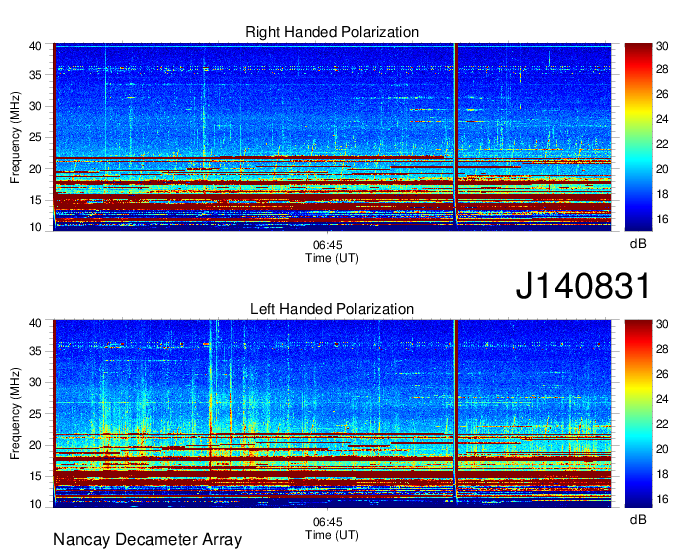Image resolution: width=680 pixels, height=552 pixels.
Task: Click the '28' tick on lower colorbar
Action: [662, 349]
